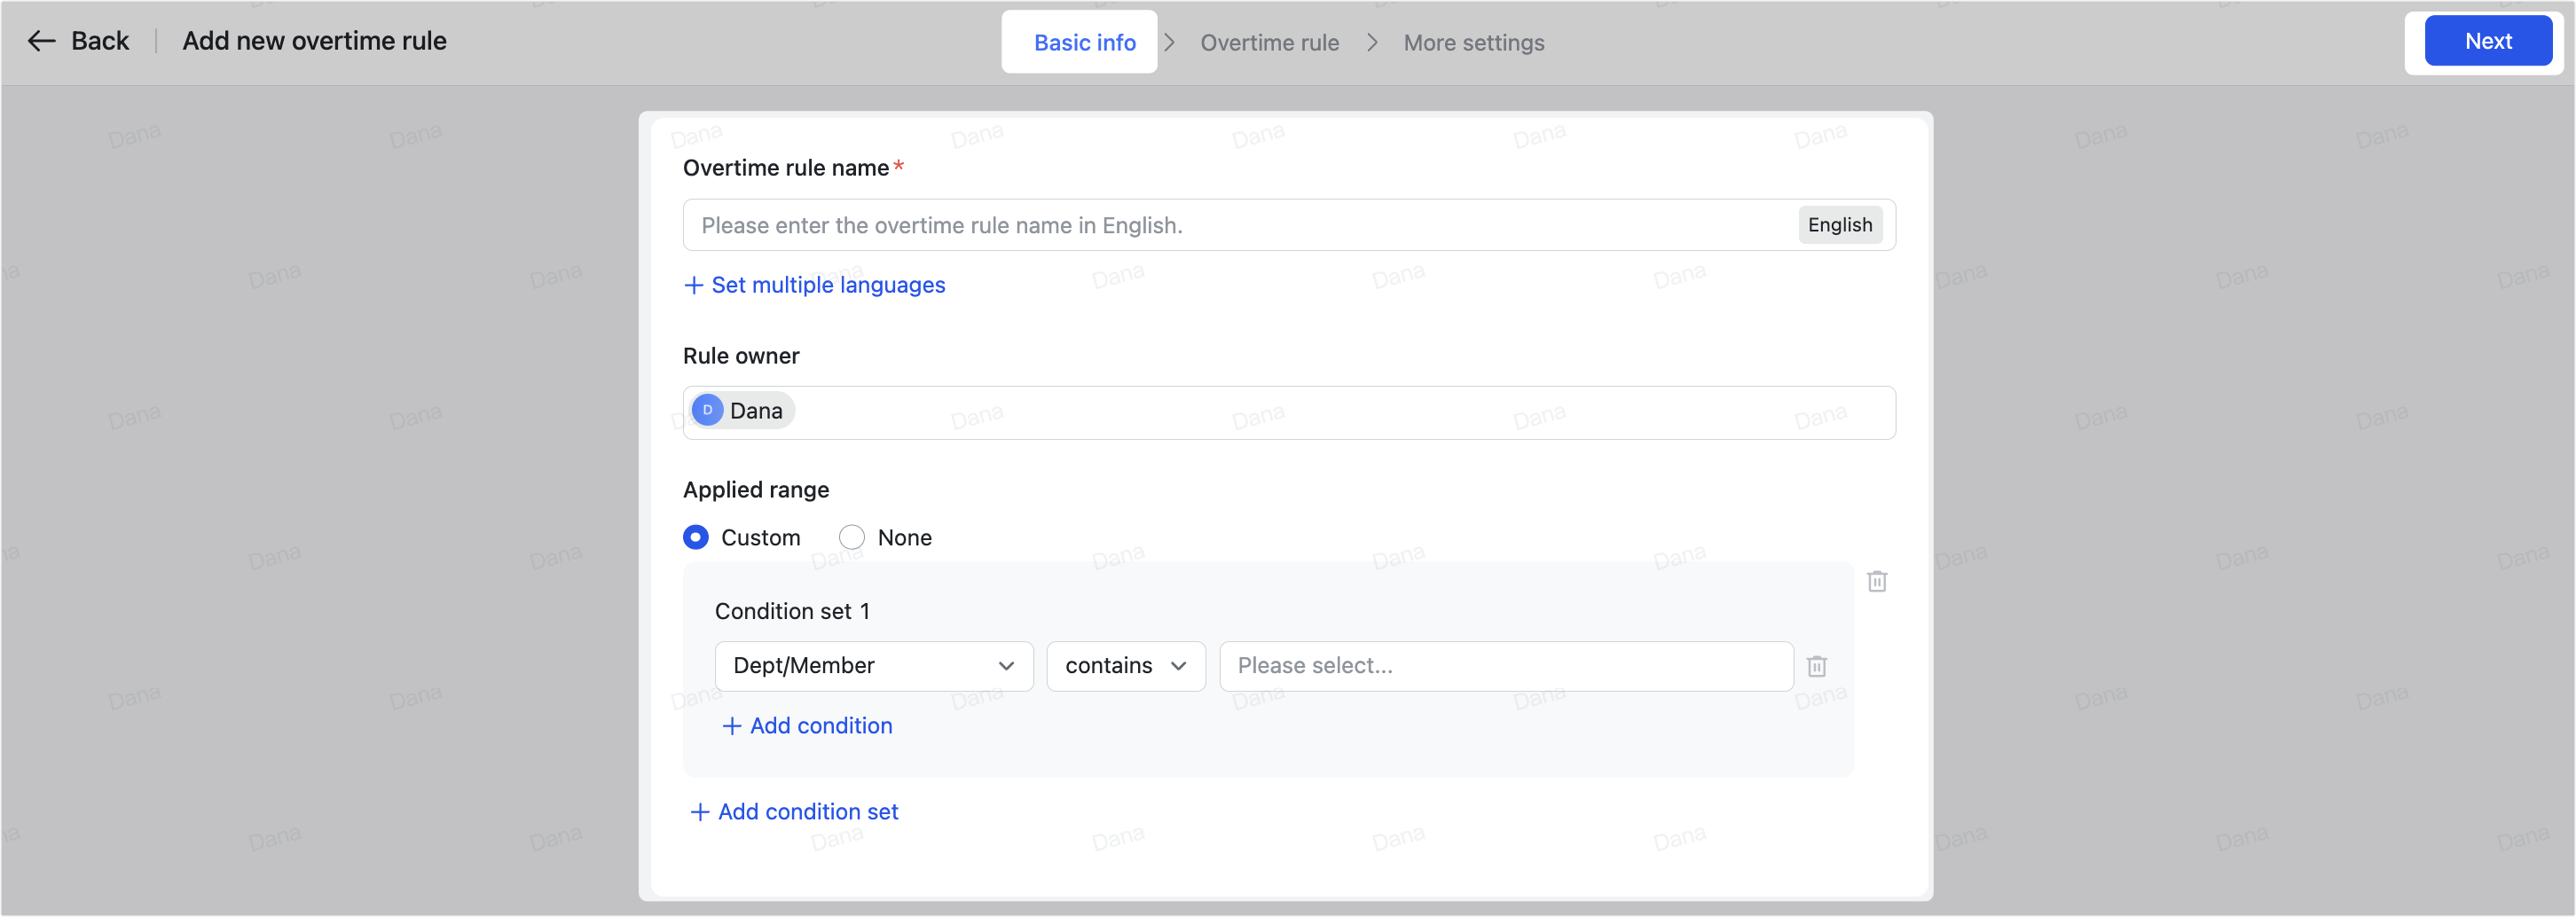Click Dana's avatar in Rule owner
This screenshot has width=2576, height=917.
click(x=707, y=410)
